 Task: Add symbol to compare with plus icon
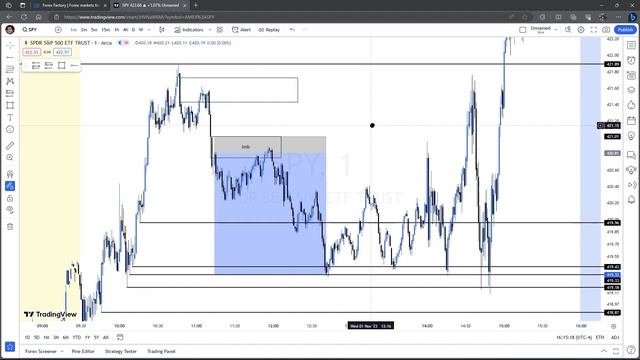point(58,30)
